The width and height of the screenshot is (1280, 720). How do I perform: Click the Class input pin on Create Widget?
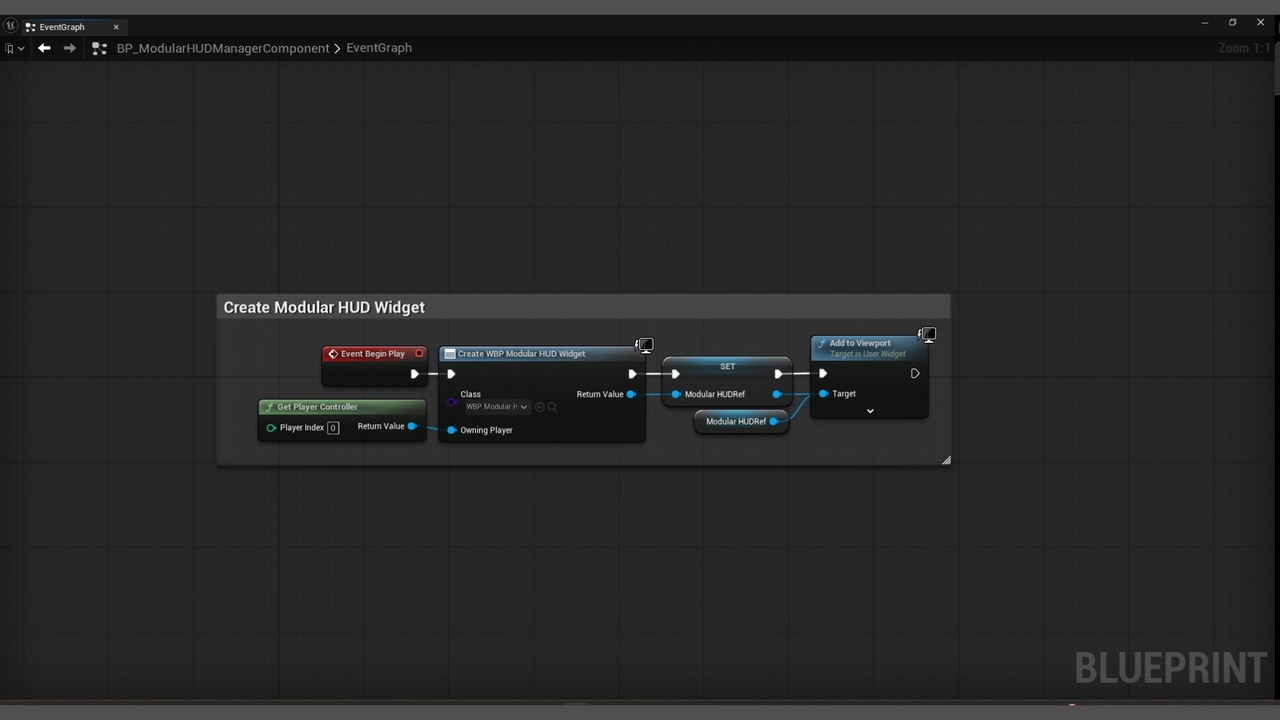[x=452, y=401]
